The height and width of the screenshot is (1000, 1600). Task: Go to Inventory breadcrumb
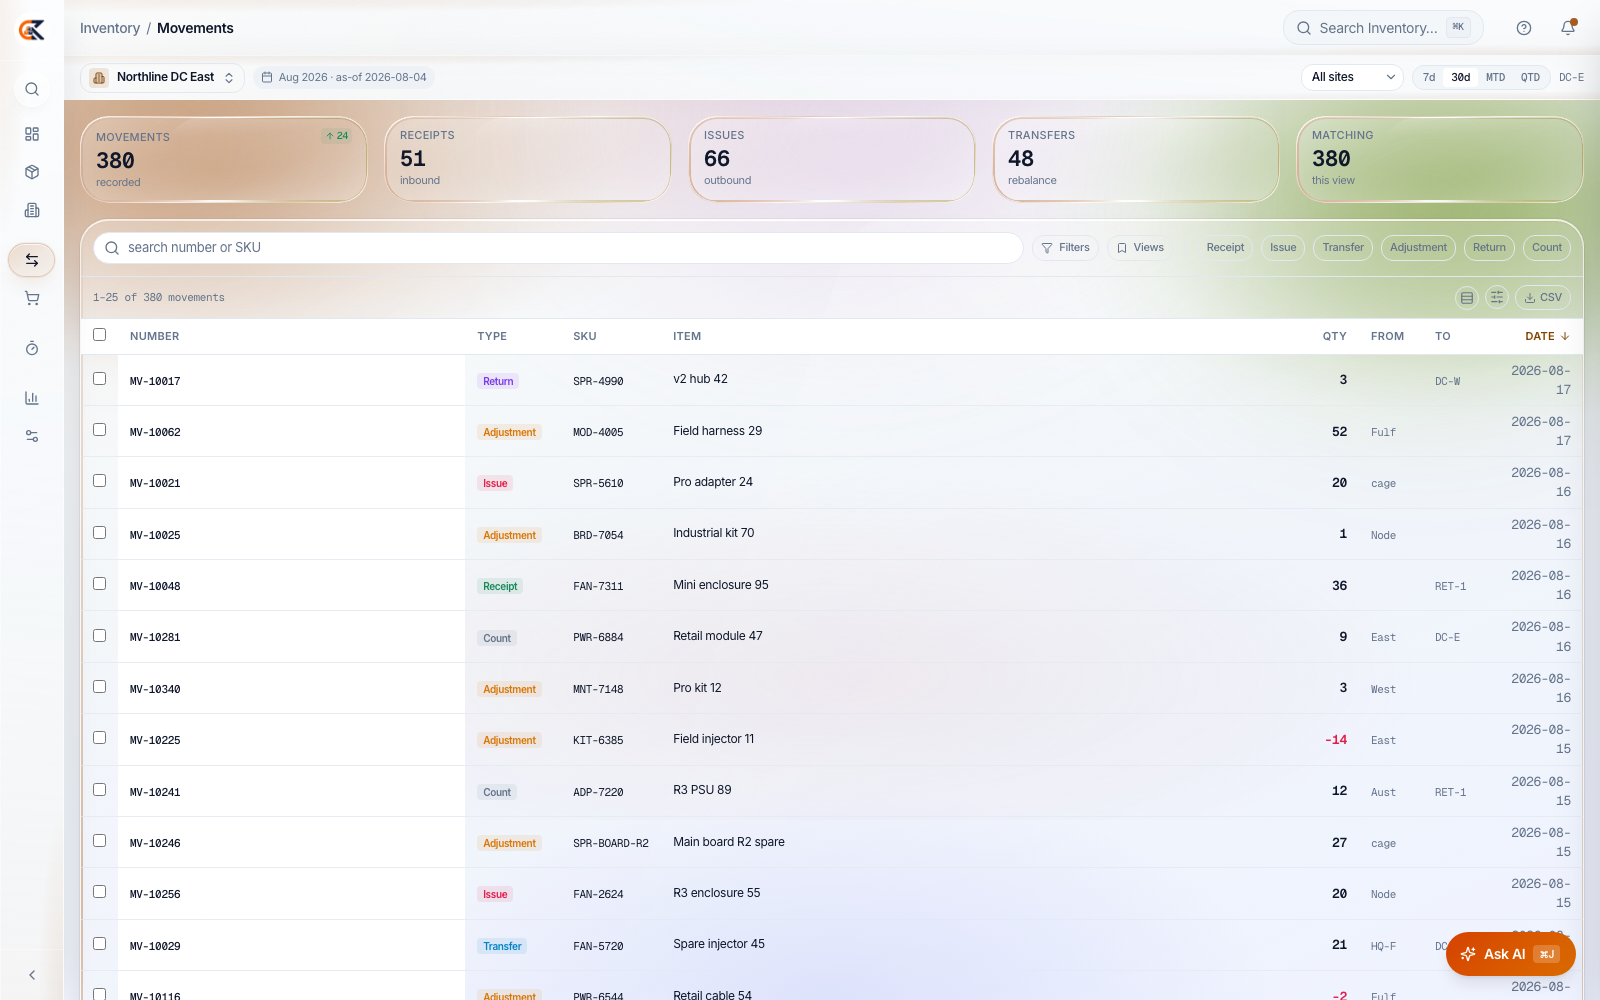point(110,28)
